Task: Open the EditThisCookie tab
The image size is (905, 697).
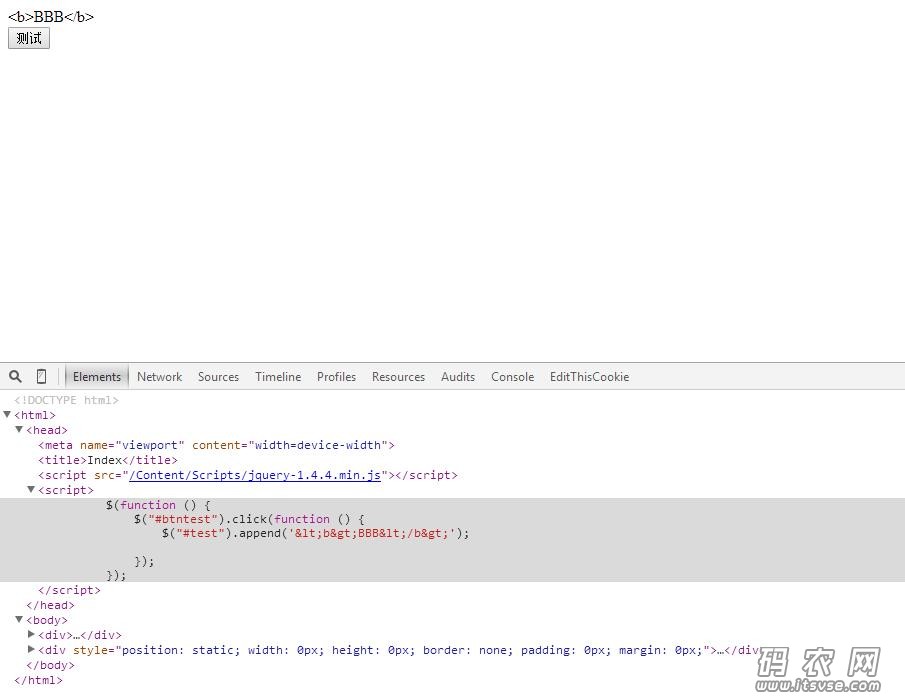Action: click(x=589, y=377)
